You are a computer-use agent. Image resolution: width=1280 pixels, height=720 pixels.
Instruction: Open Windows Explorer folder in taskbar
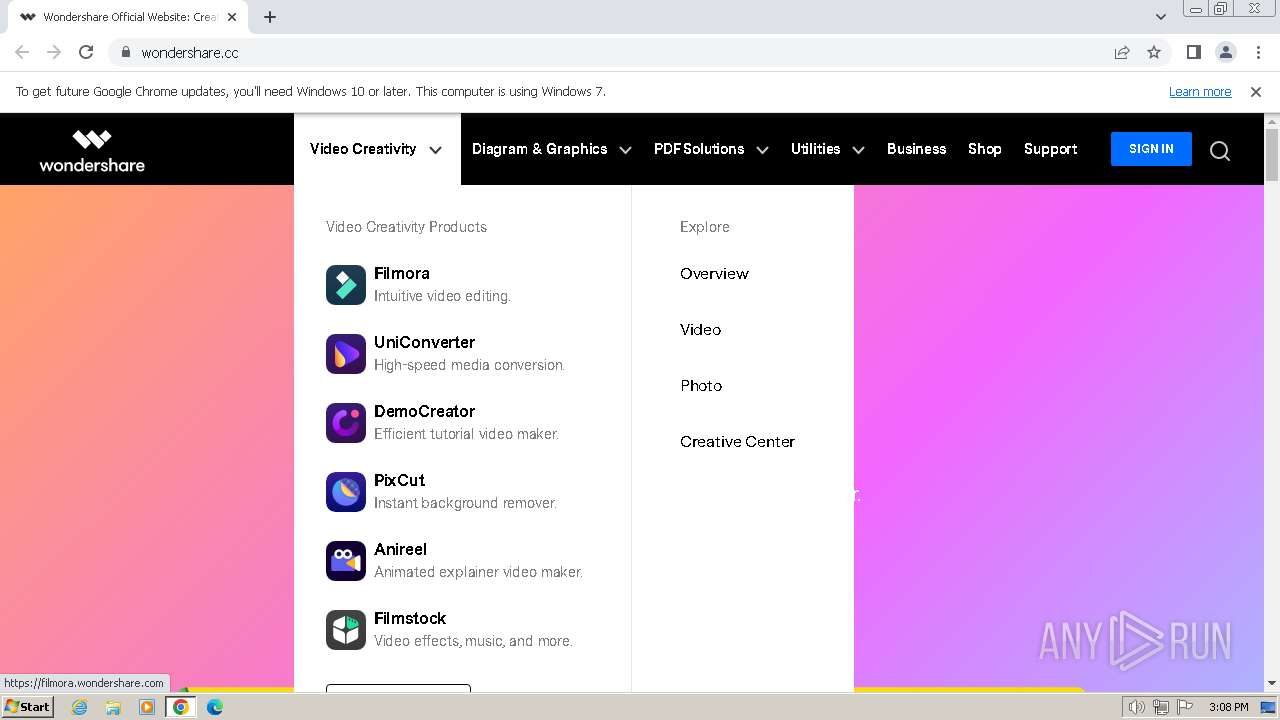(x=113, y=707)
